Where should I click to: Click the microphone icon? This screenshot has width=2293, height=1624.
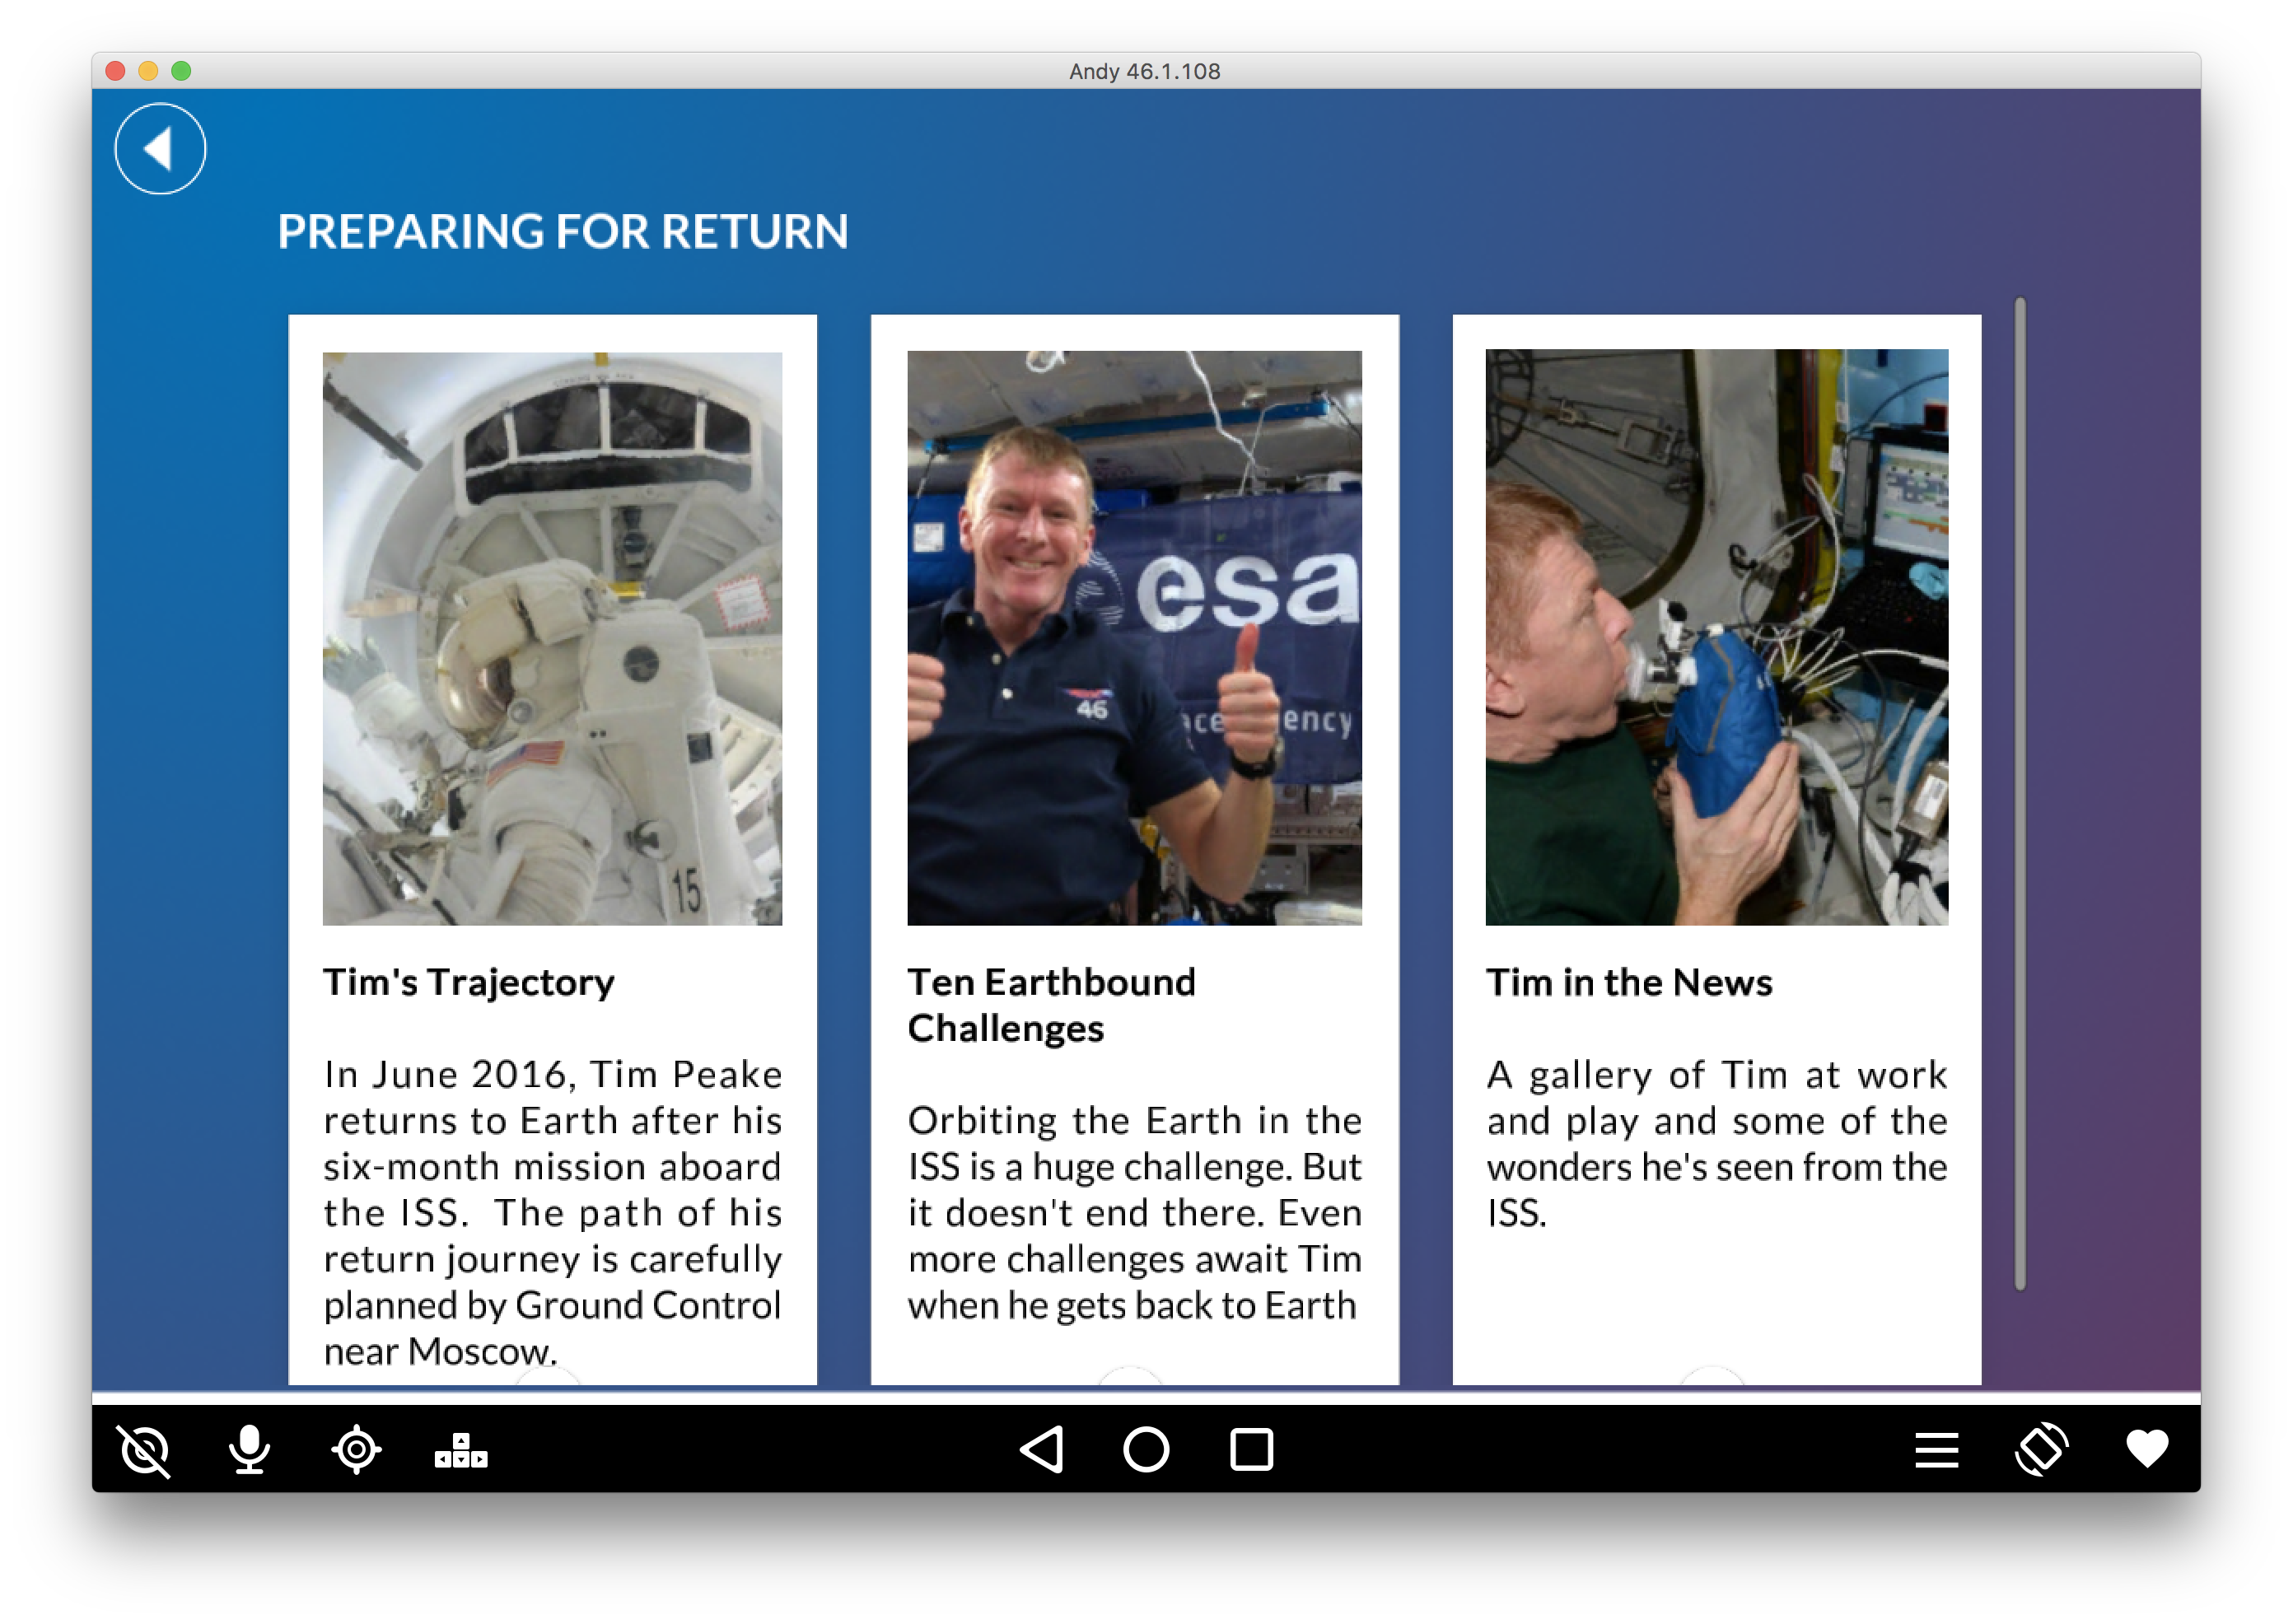249,1450
